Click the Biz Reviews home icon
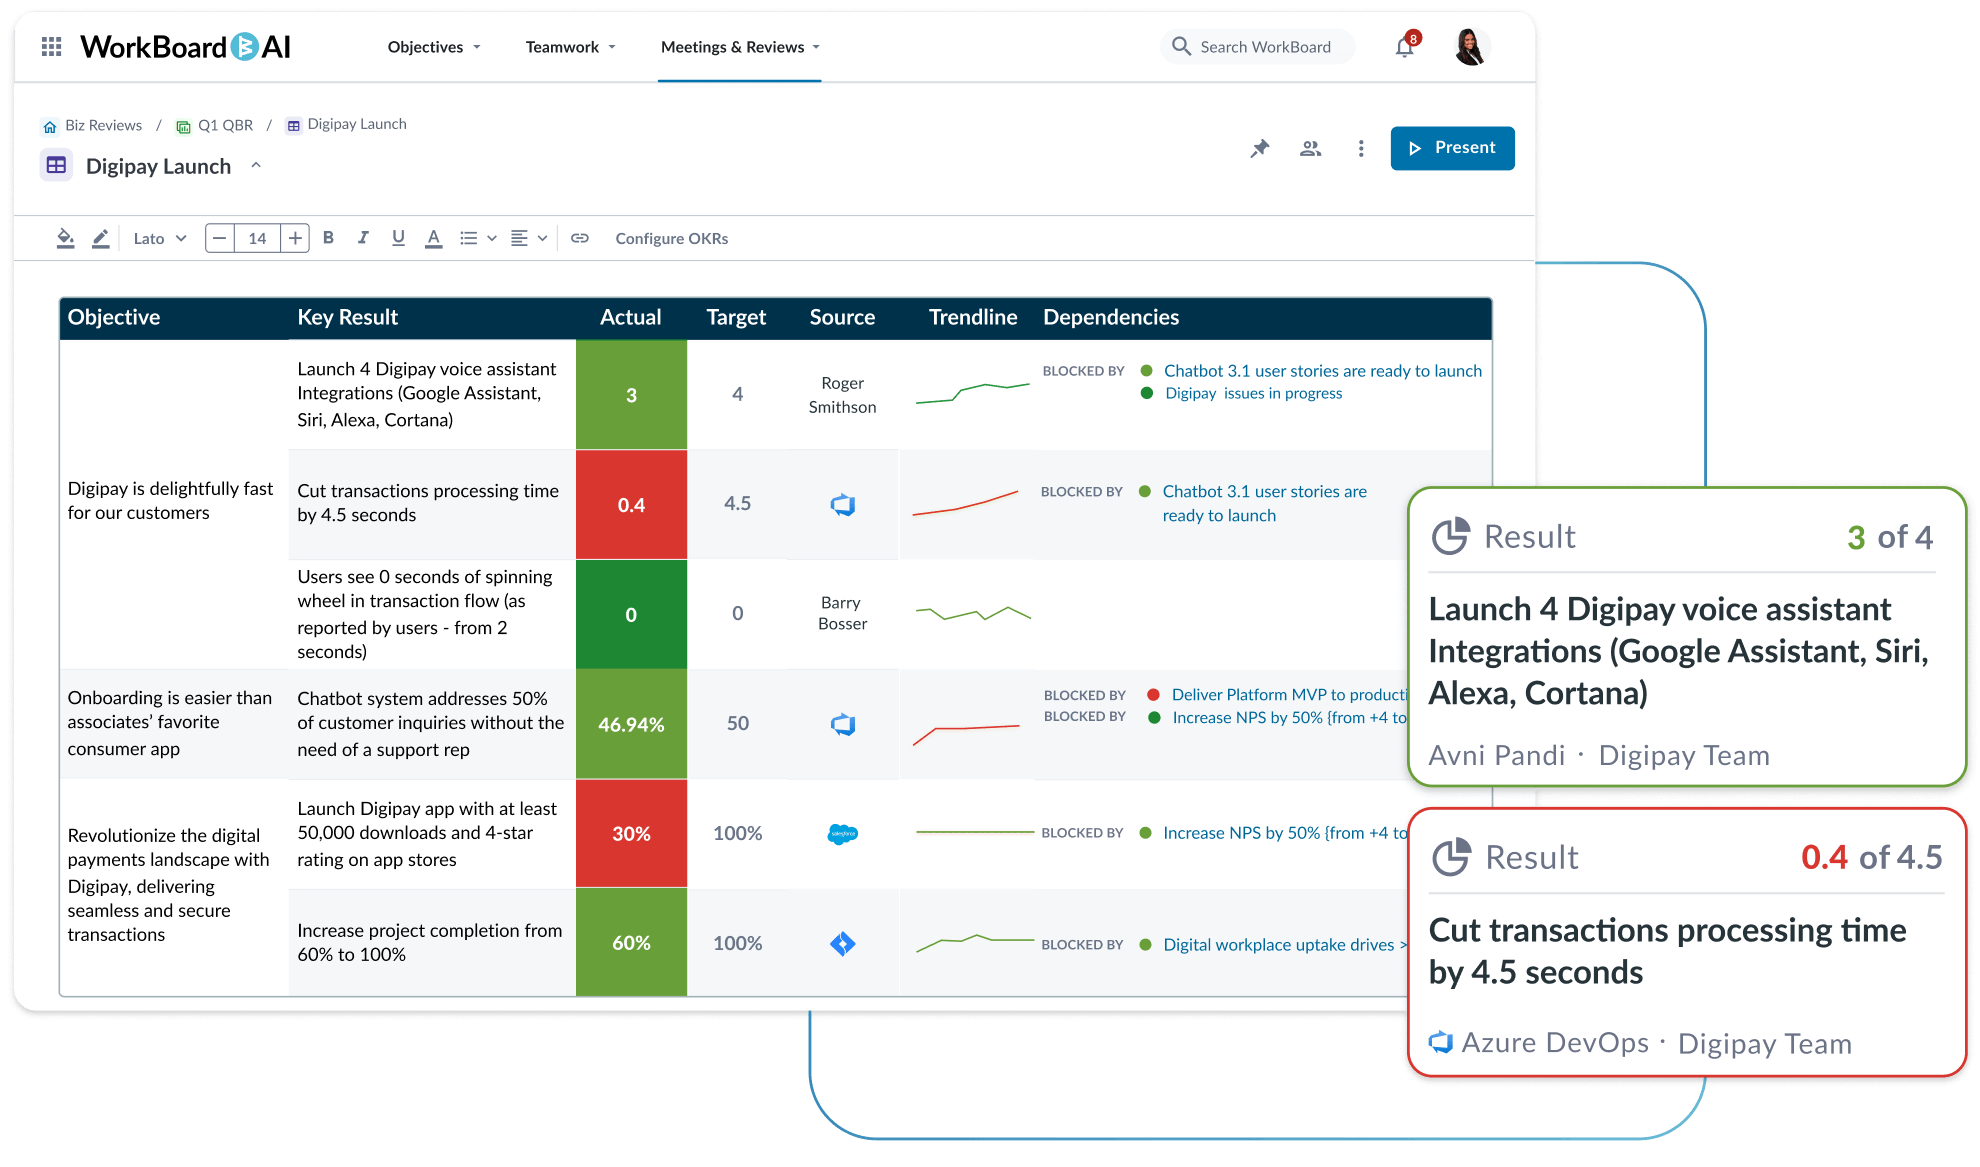 click(49, 126)
